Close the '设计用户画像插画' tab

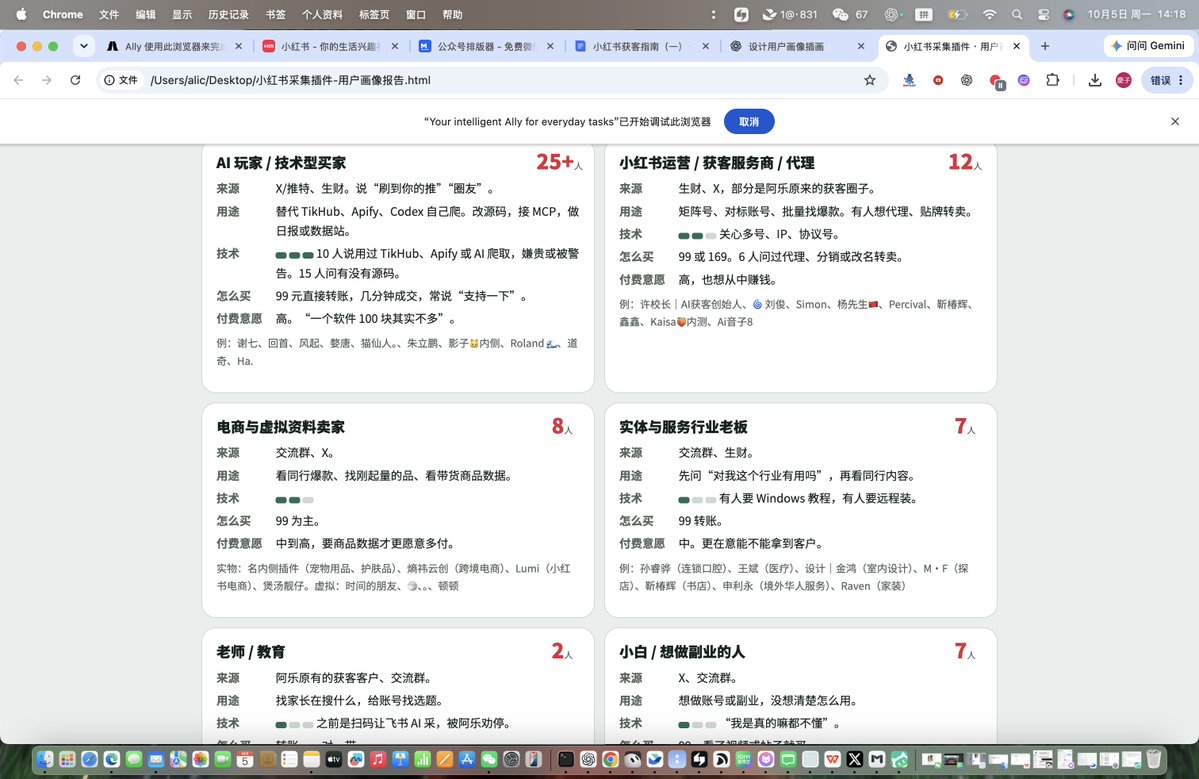click(x=861, y=46)
